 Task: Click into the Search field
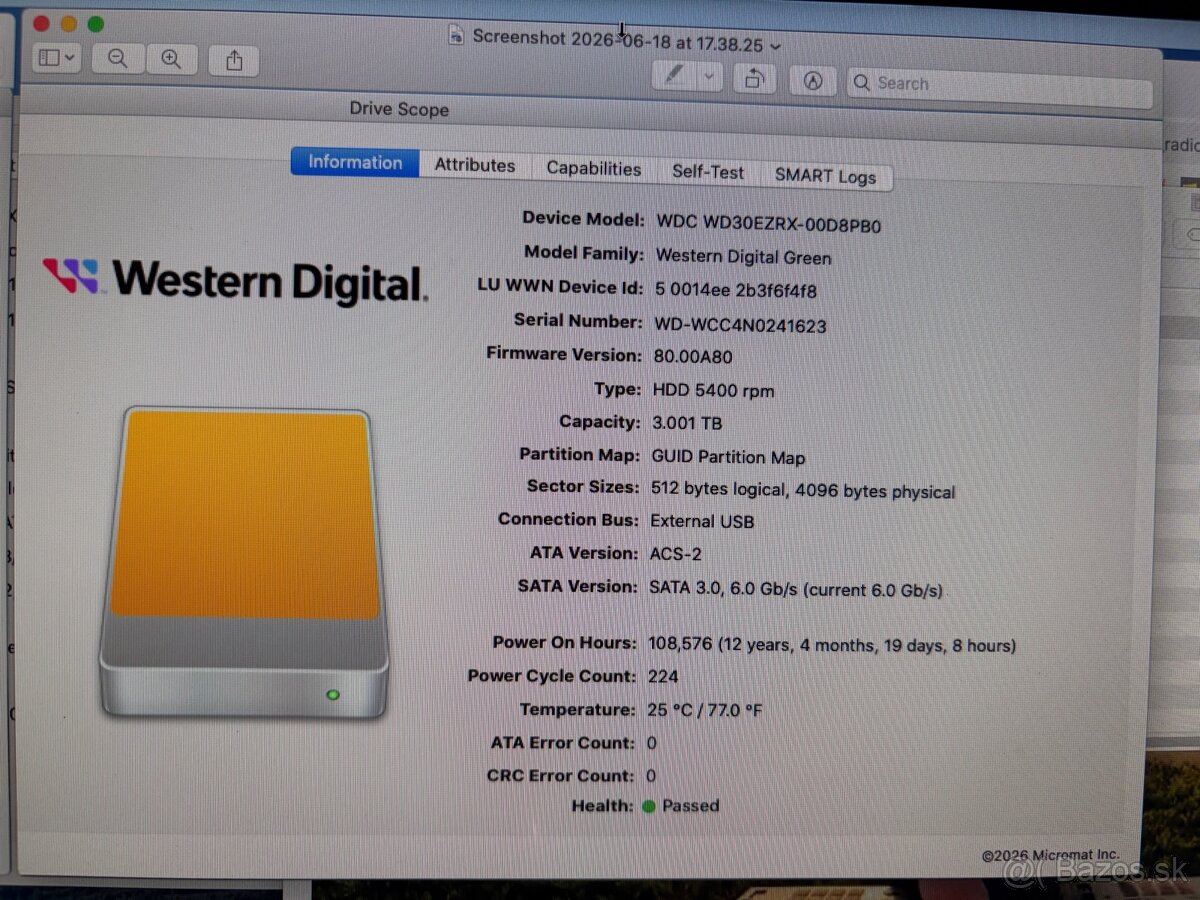[999, 86]
